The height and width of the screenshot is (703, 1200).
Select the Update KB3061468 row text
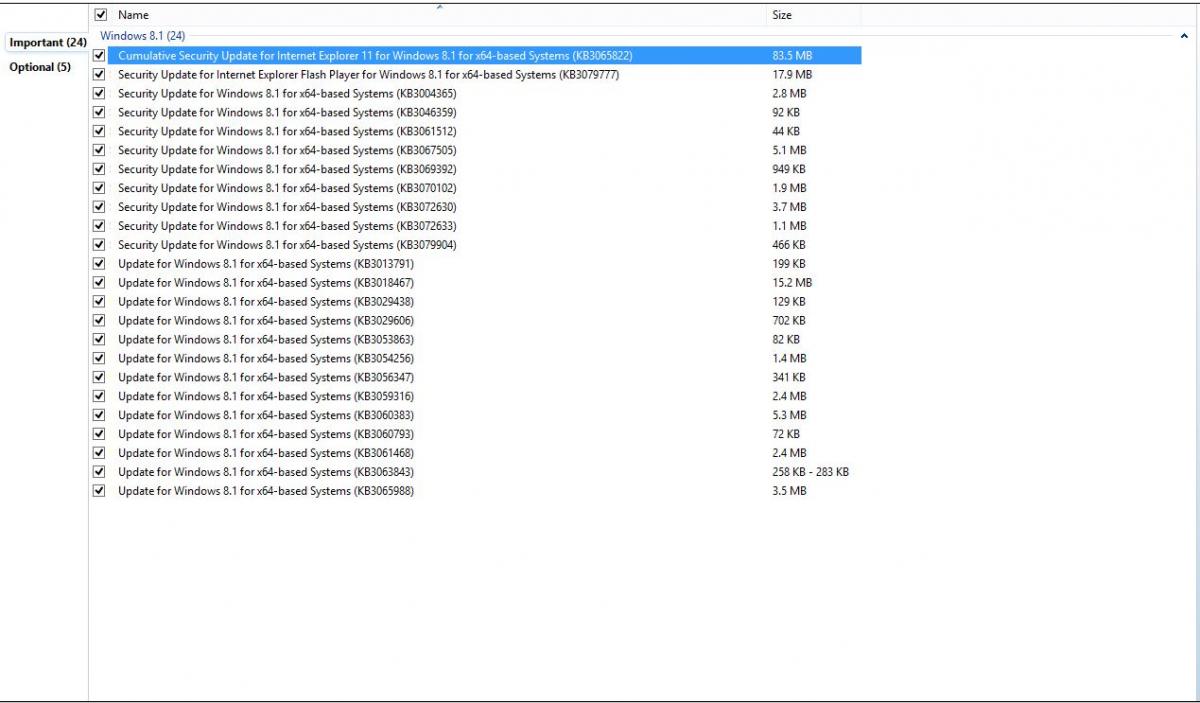pos(266,453)
